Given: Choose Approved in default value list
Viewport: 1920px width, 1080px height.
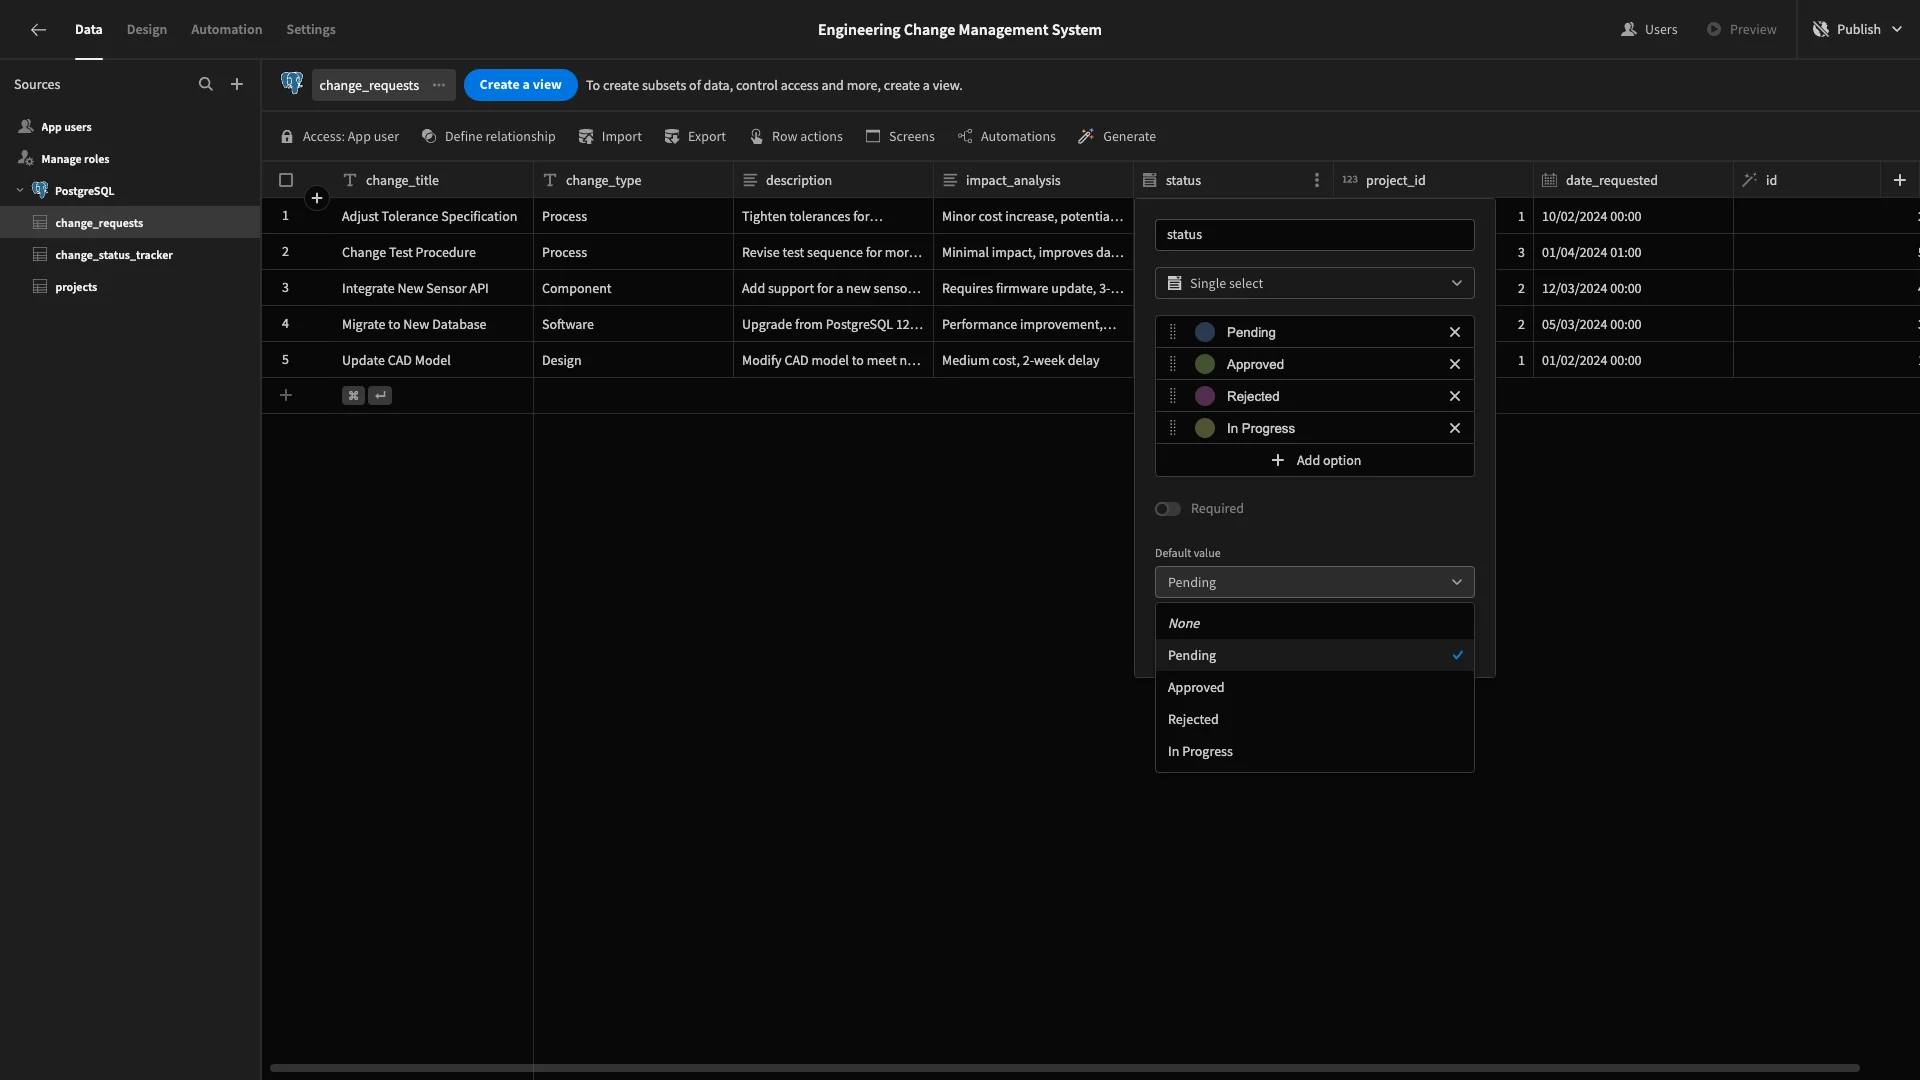Looking at the screenshot, I should click(1314, 687).
